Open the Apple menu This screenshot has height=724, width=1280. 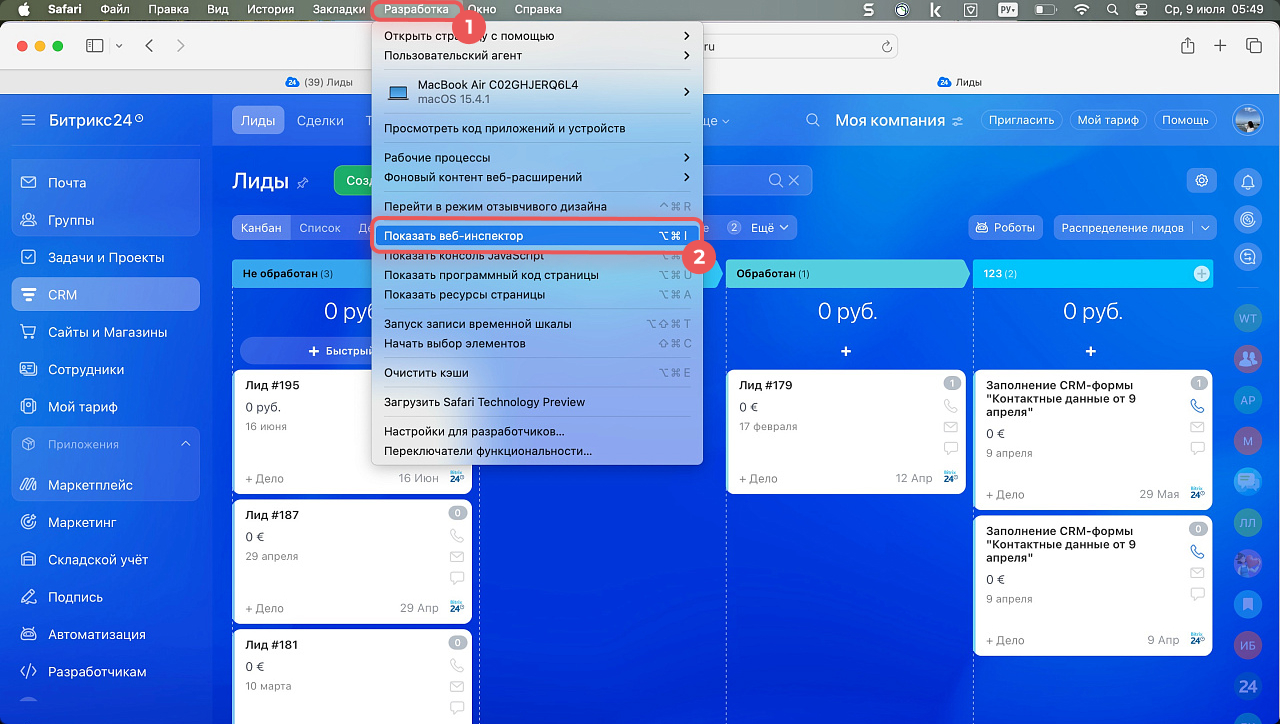point(24,10)
